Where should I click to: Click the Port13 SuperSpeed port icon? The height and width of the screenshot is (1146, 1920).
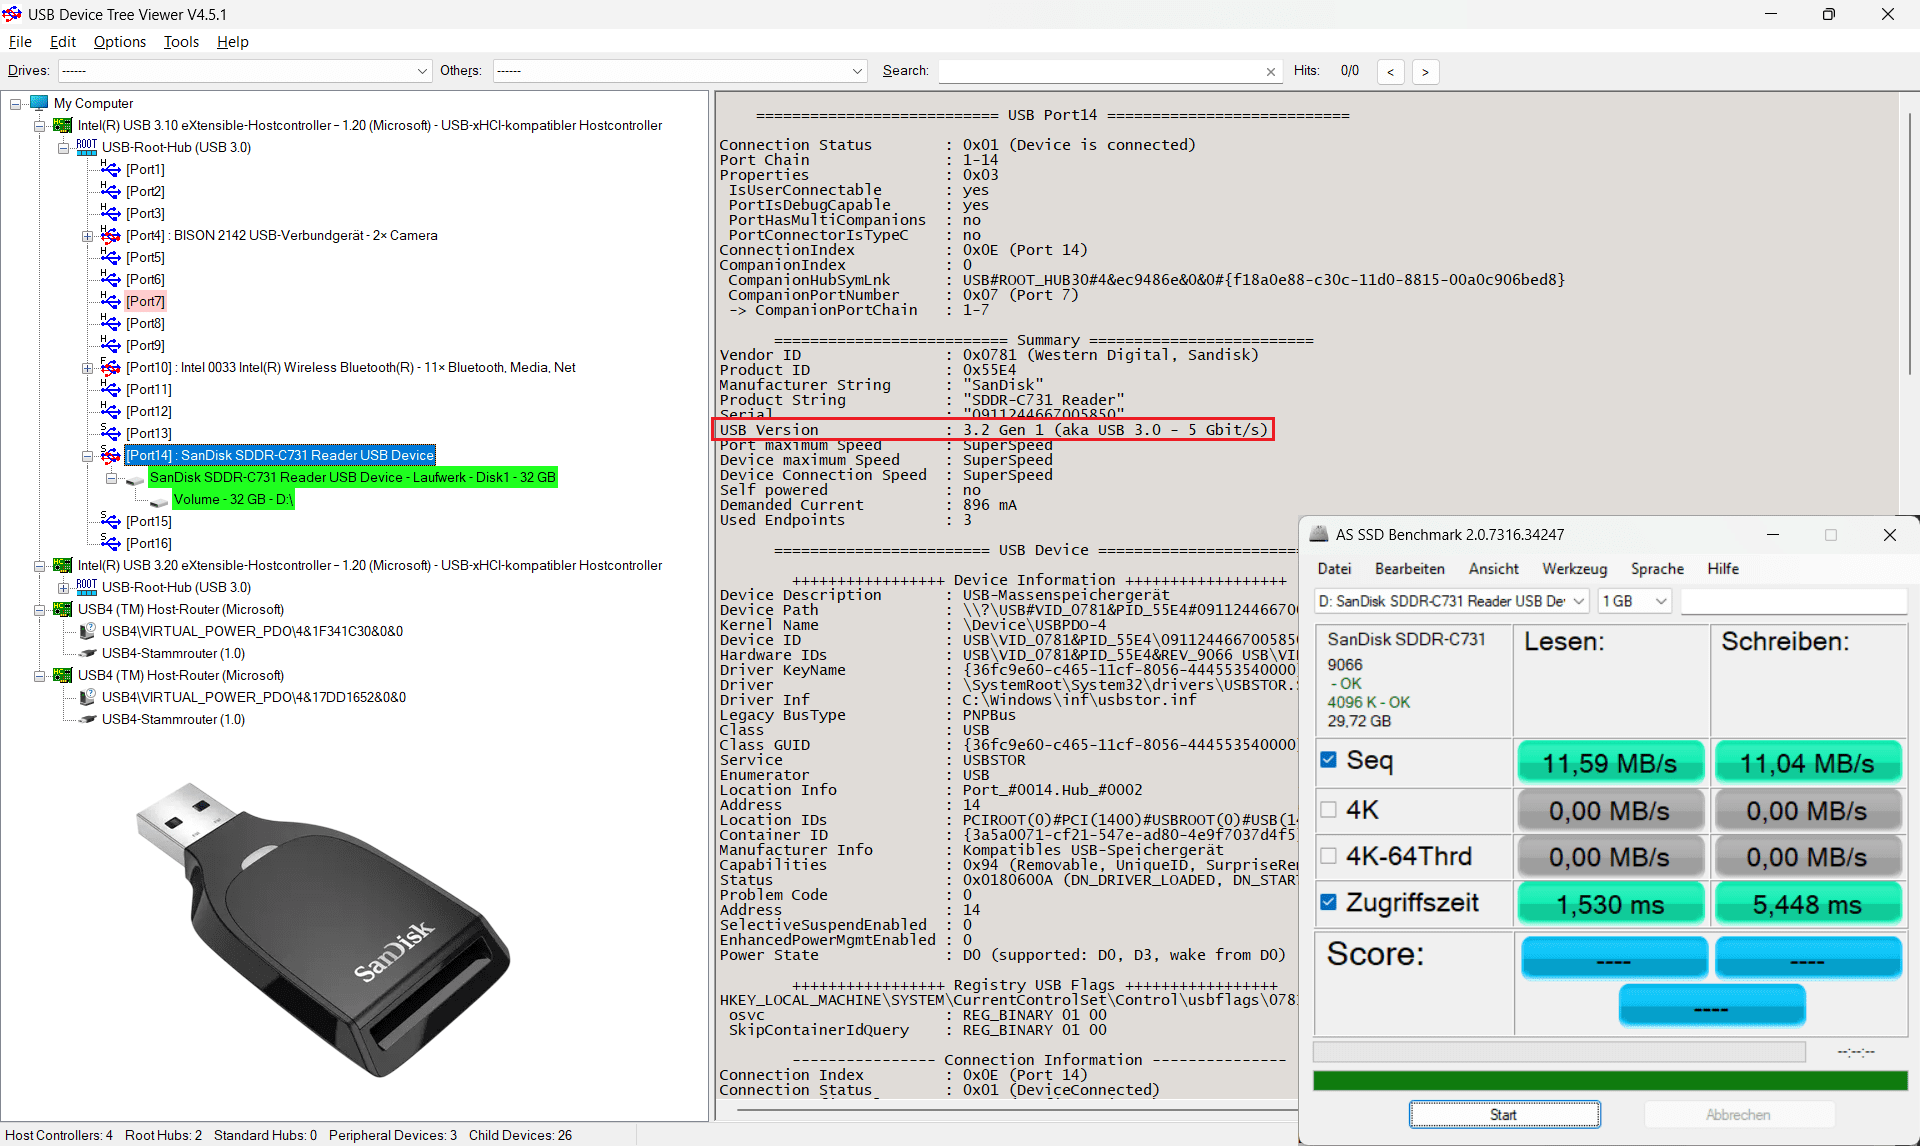(111, 433)
